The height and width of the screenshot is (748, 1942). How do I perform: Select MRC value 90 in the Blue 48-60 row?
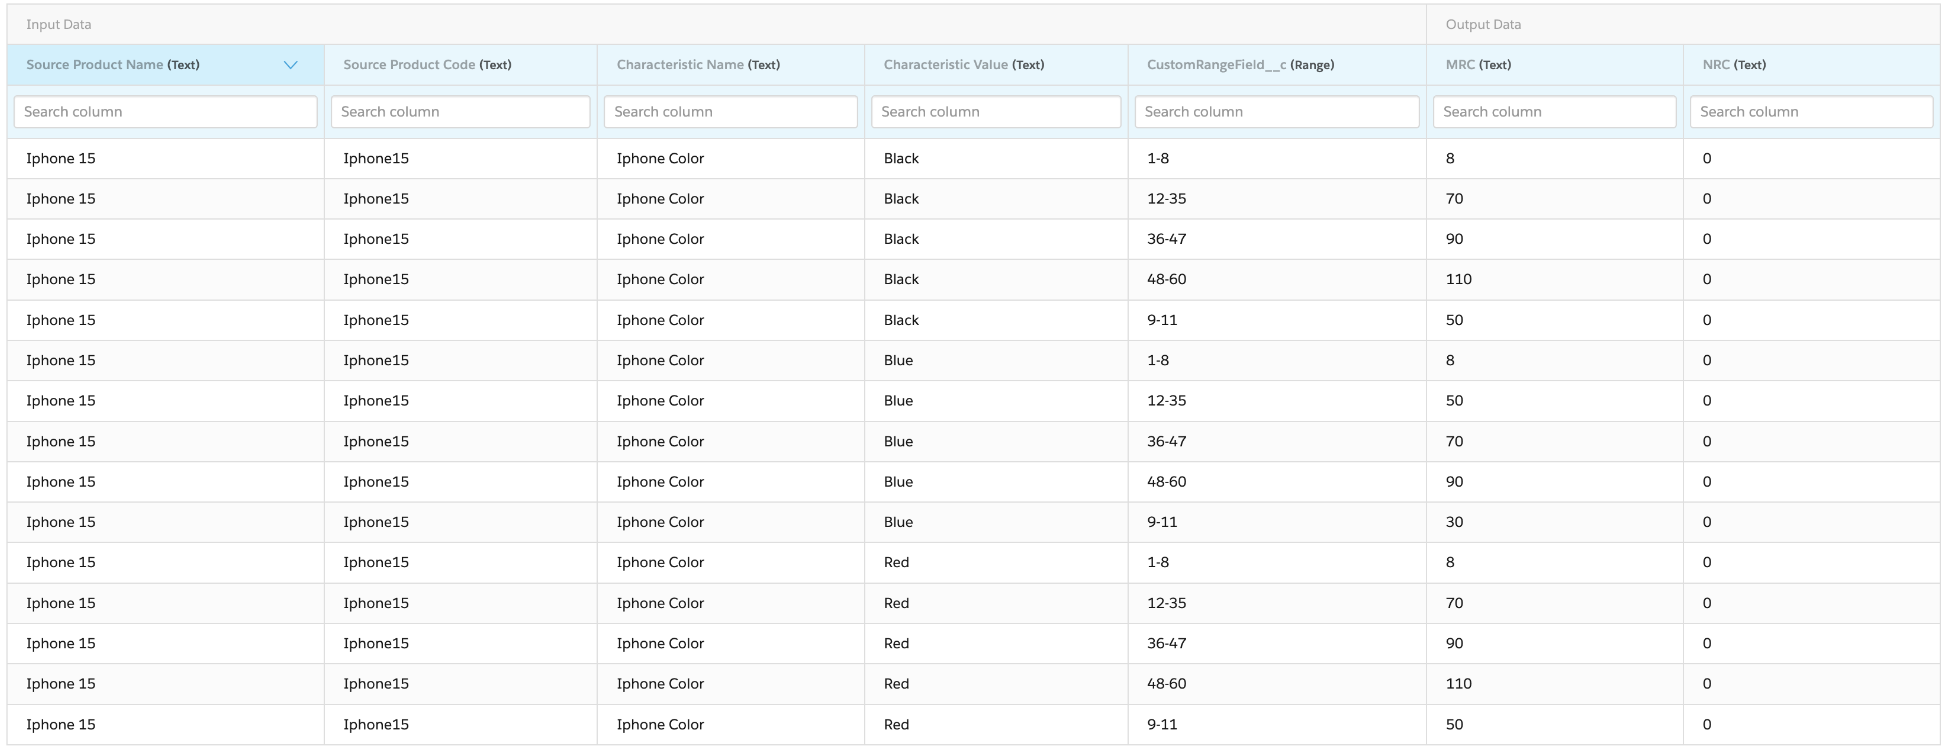pyautogui.click(x=1555, y=482)
